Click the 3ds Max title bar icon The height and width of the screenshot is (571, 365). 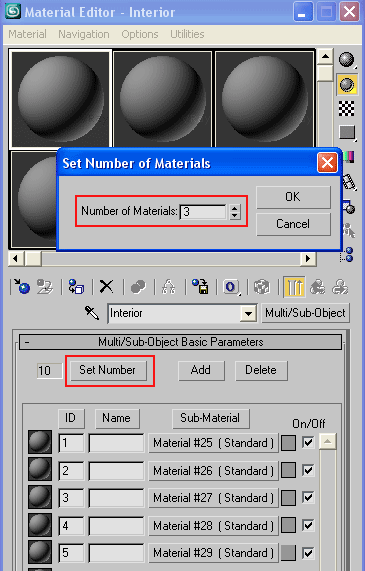click(x=13, y=12)
